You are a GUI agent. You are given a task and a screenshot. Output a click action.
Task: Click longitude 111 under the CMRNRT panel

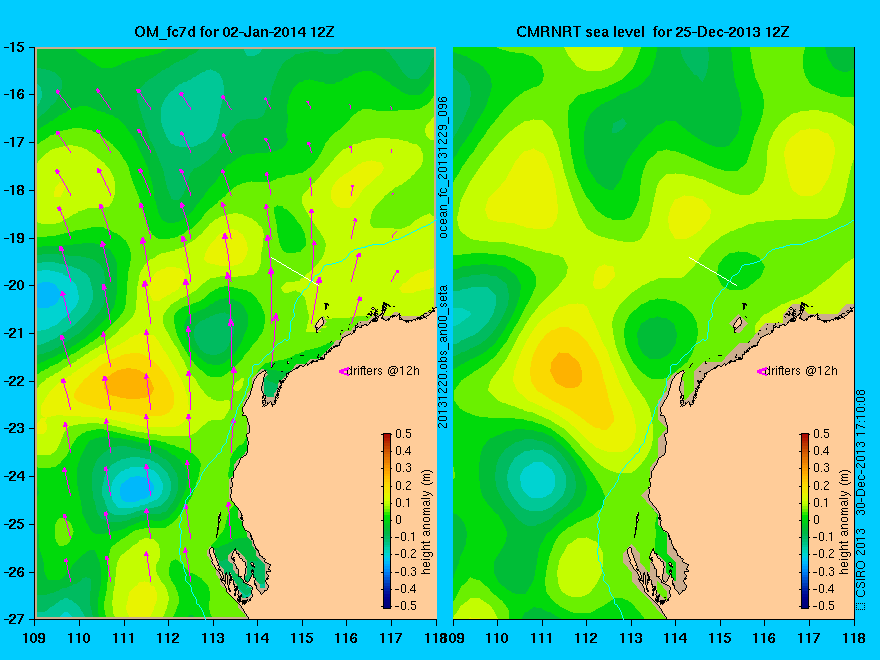click(x=542, y=638)
